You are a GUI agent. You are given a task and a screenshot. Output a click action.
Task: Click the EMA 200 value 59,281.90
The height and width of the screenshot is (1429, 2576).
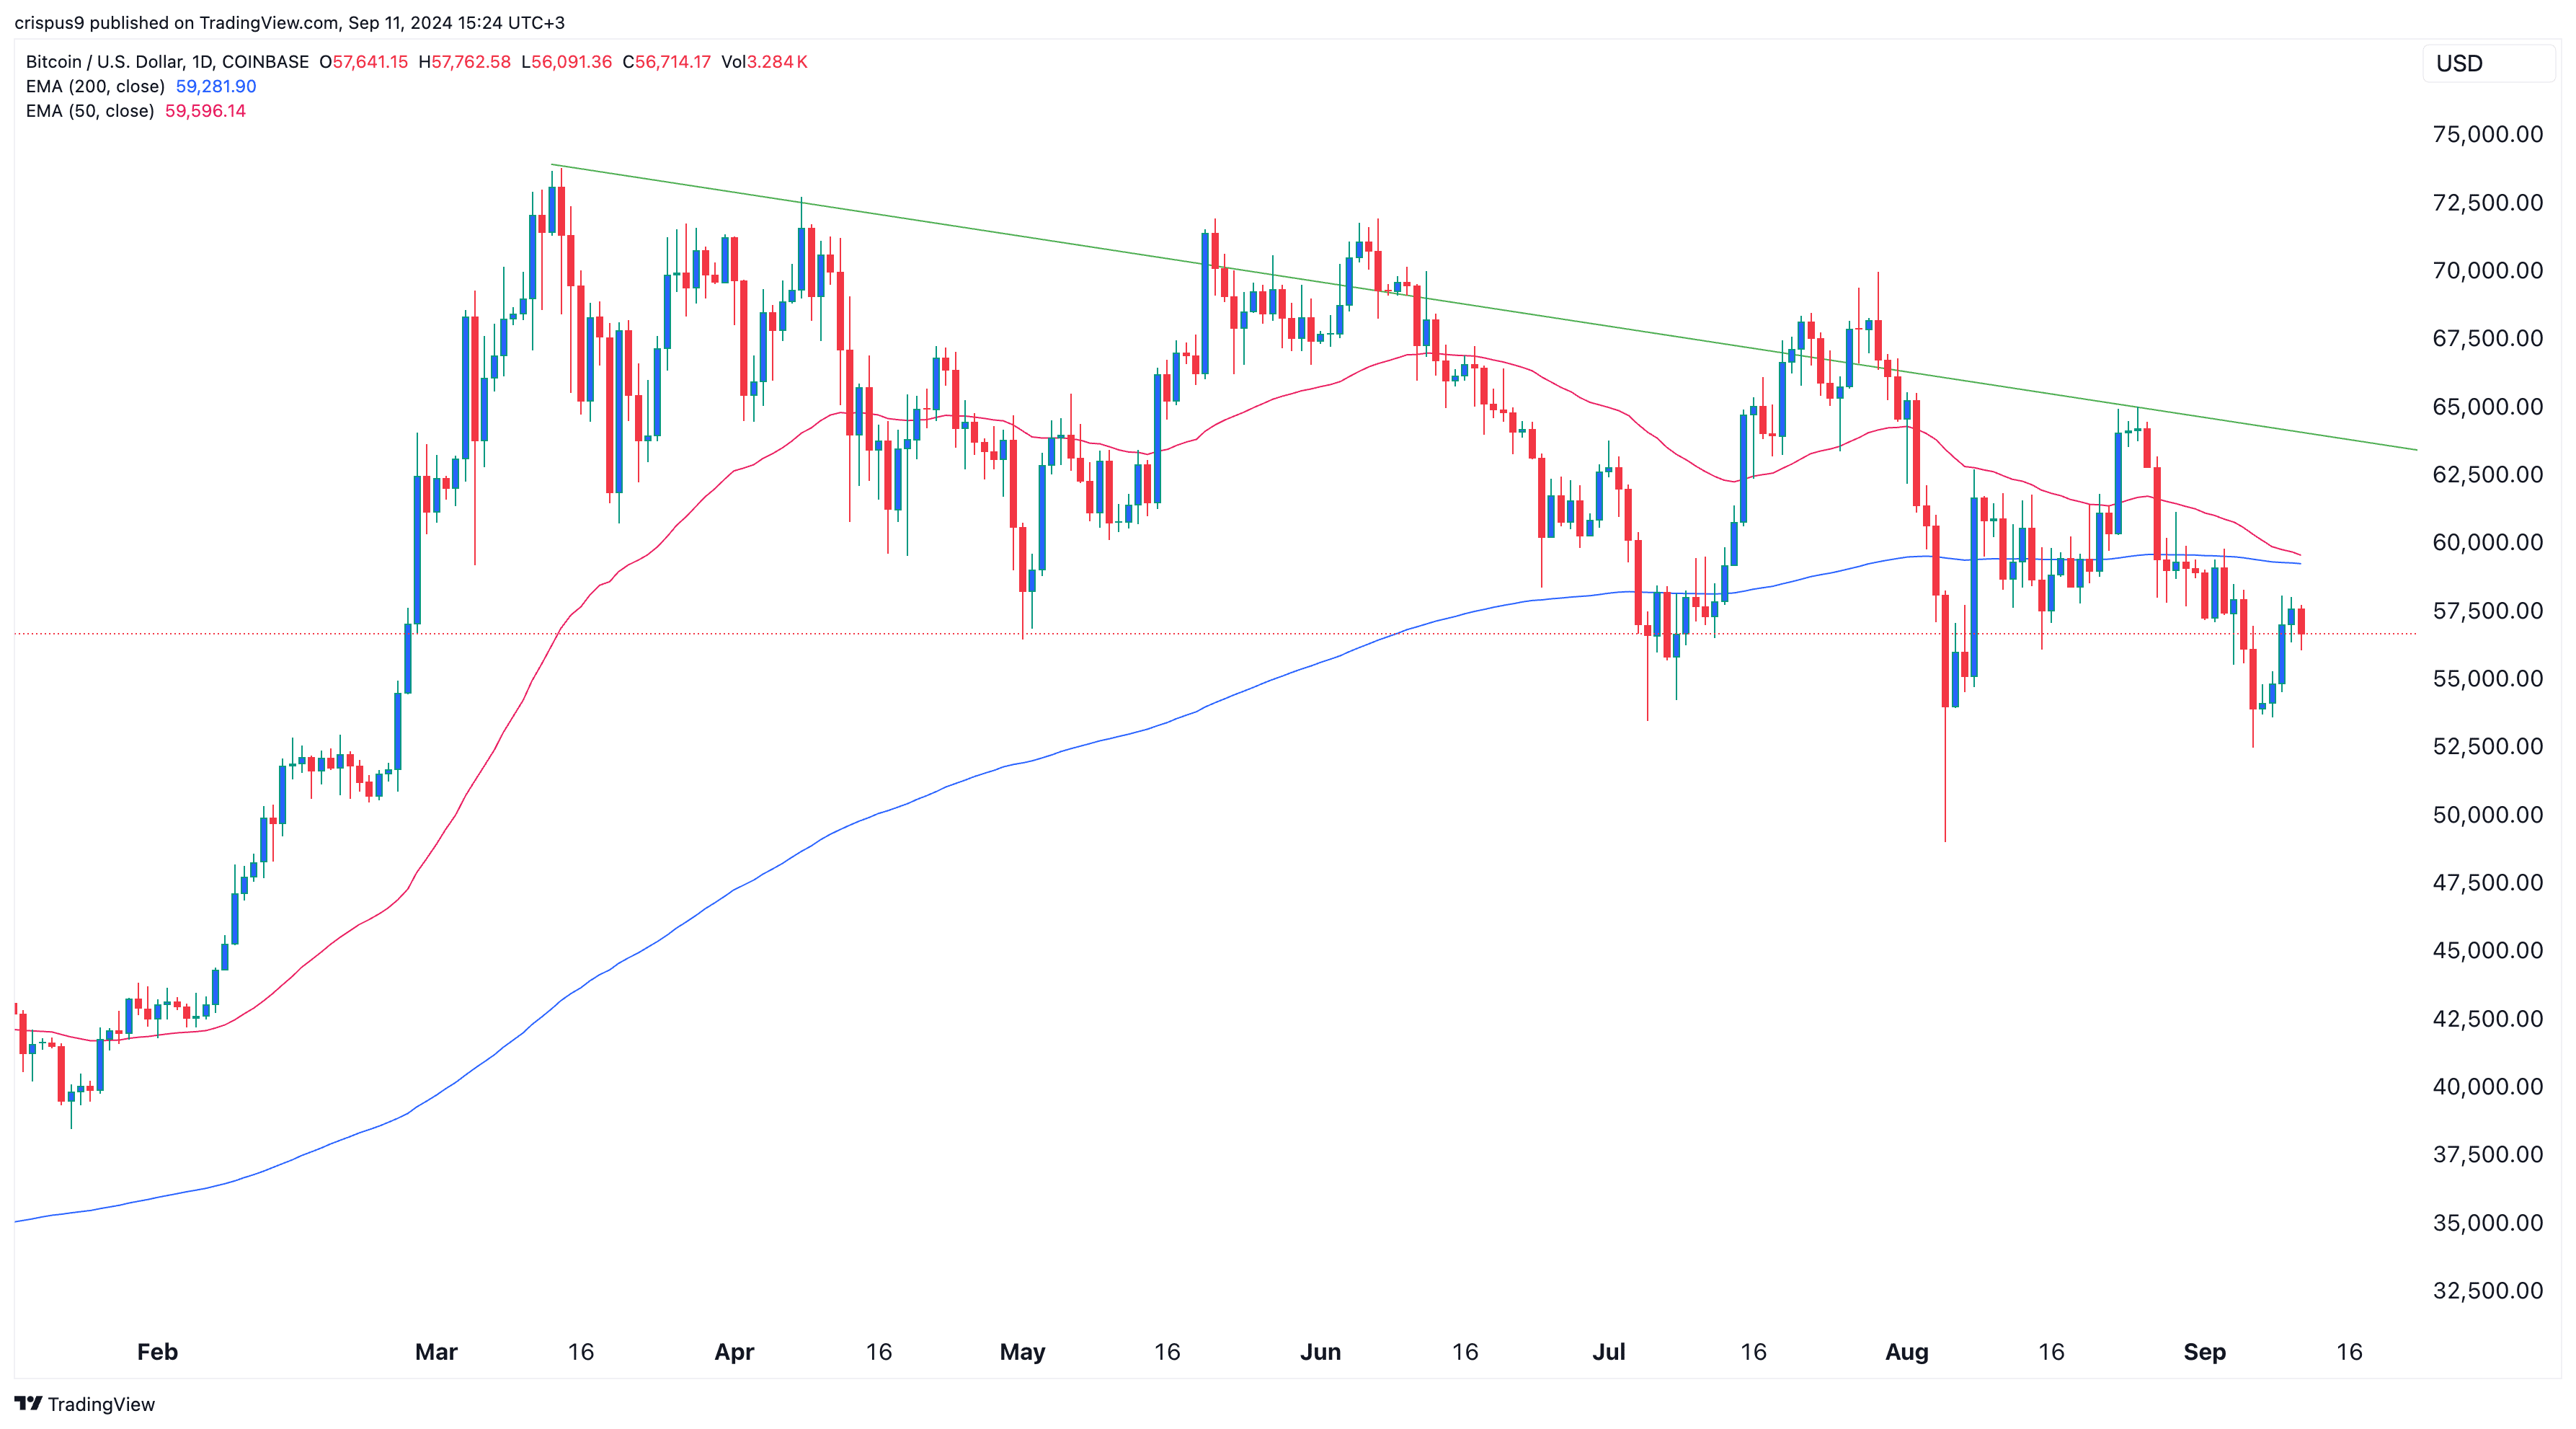coord(216,86)
